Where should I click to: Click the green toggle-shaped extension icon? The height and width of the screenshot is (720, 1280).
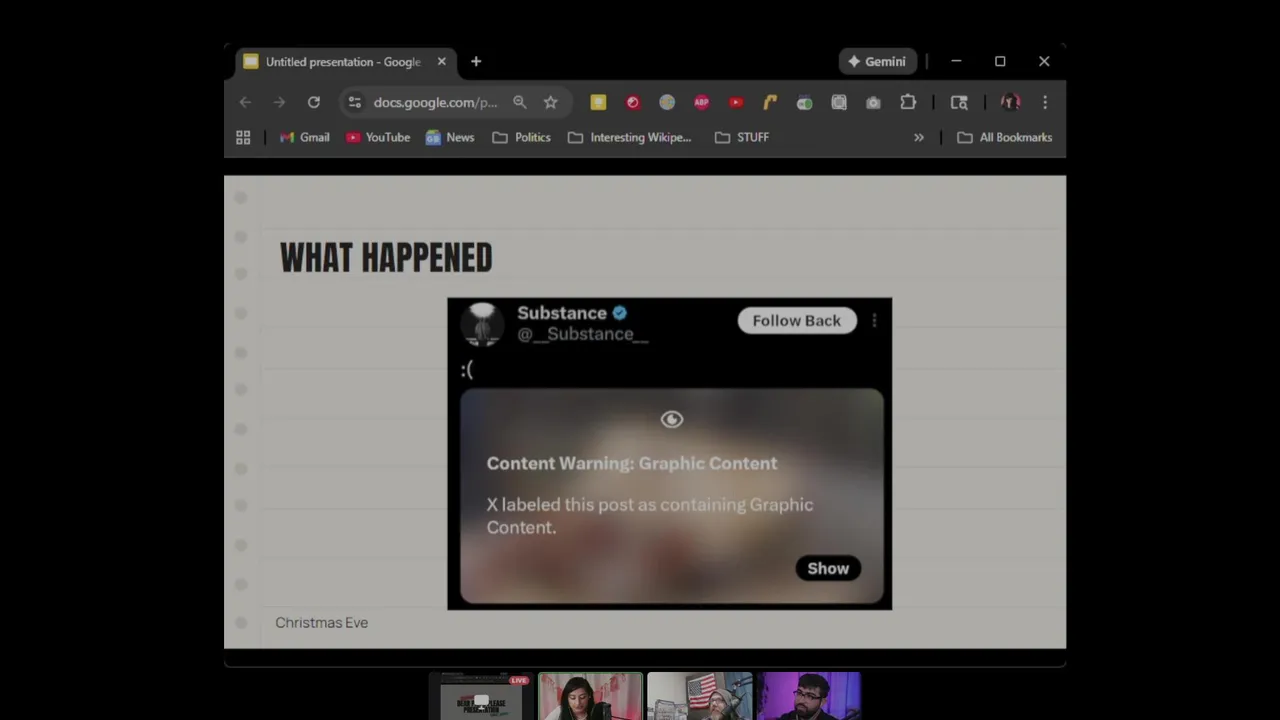(x=804, y=102)
